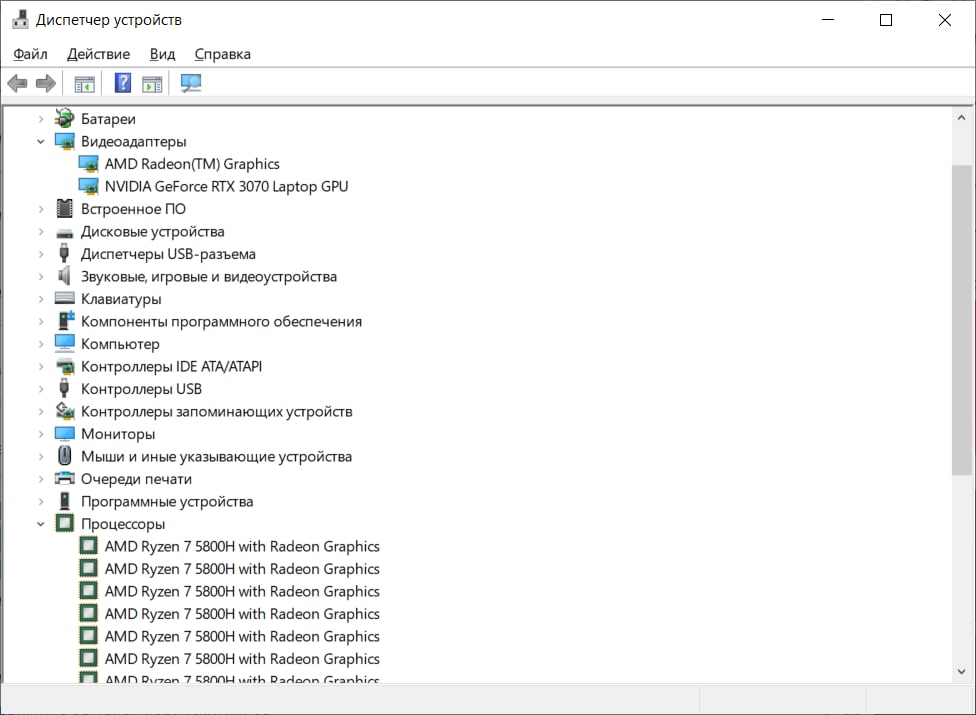Image resolution: width=976 pixels, height=715 pixels.
Task: Click the Программные устройства icon
Action: 64,501
